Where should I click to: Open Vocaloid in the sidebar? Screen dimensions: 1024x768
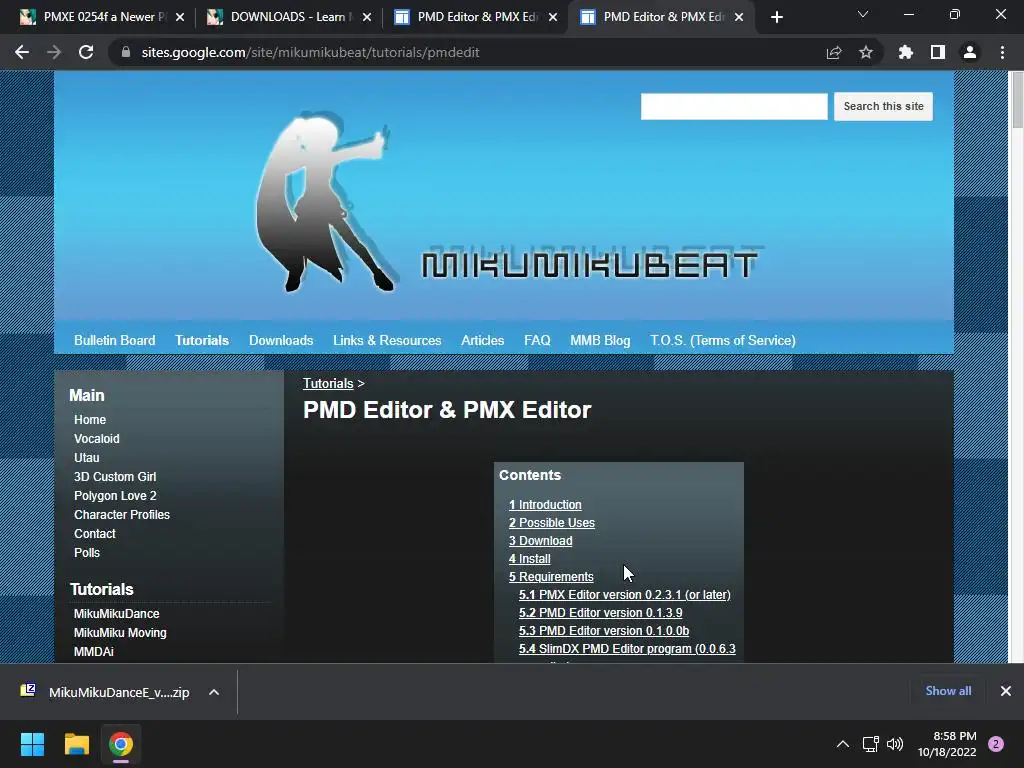point(97,438)
